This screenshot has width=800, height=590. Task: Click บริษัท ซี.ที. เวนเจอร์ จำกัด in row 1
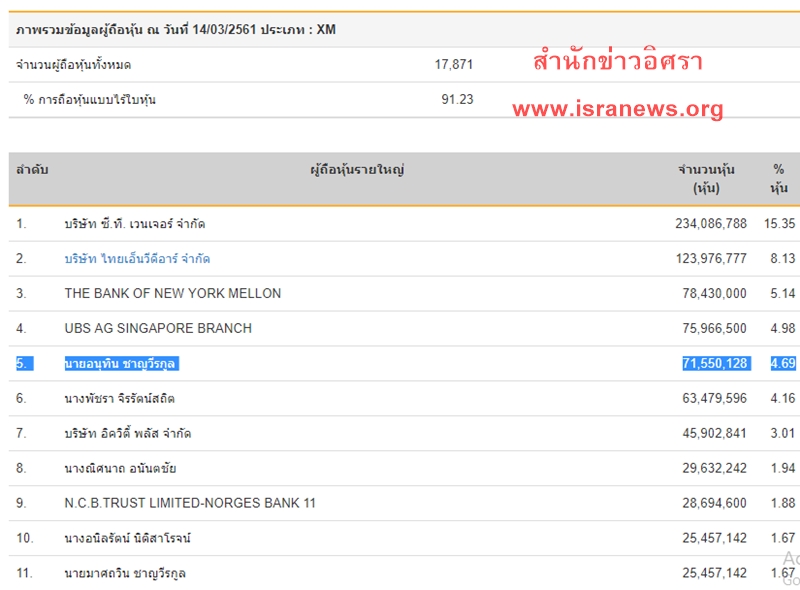135,224
